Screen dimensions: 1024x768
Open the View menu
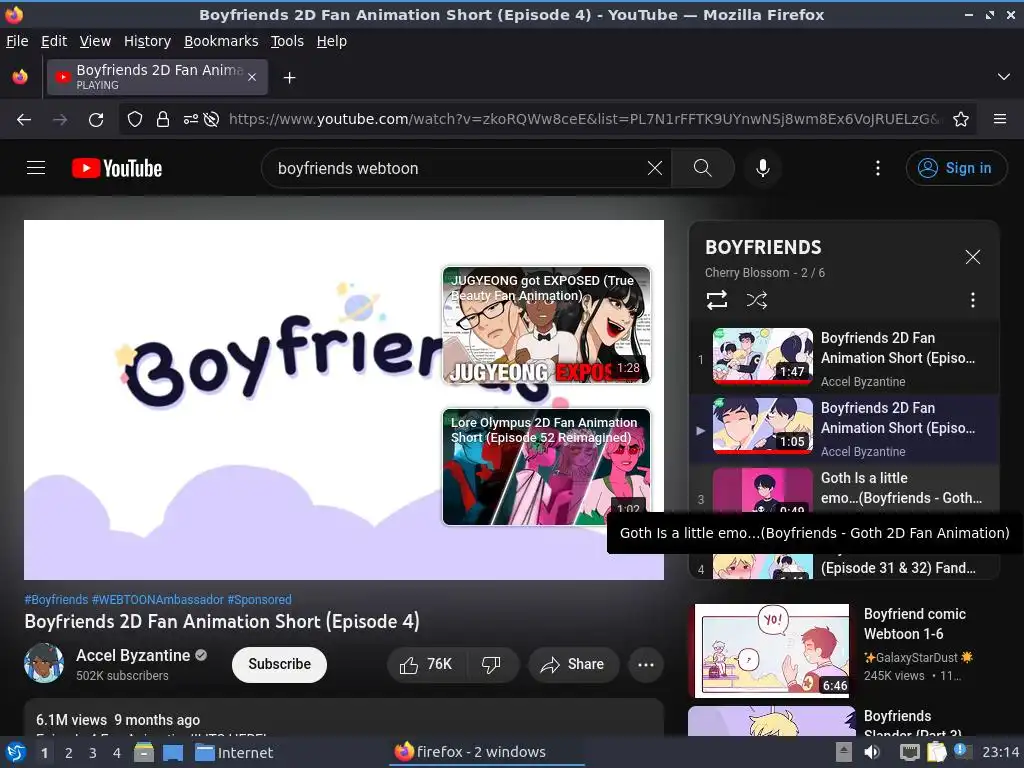click(x=95, y=41)
